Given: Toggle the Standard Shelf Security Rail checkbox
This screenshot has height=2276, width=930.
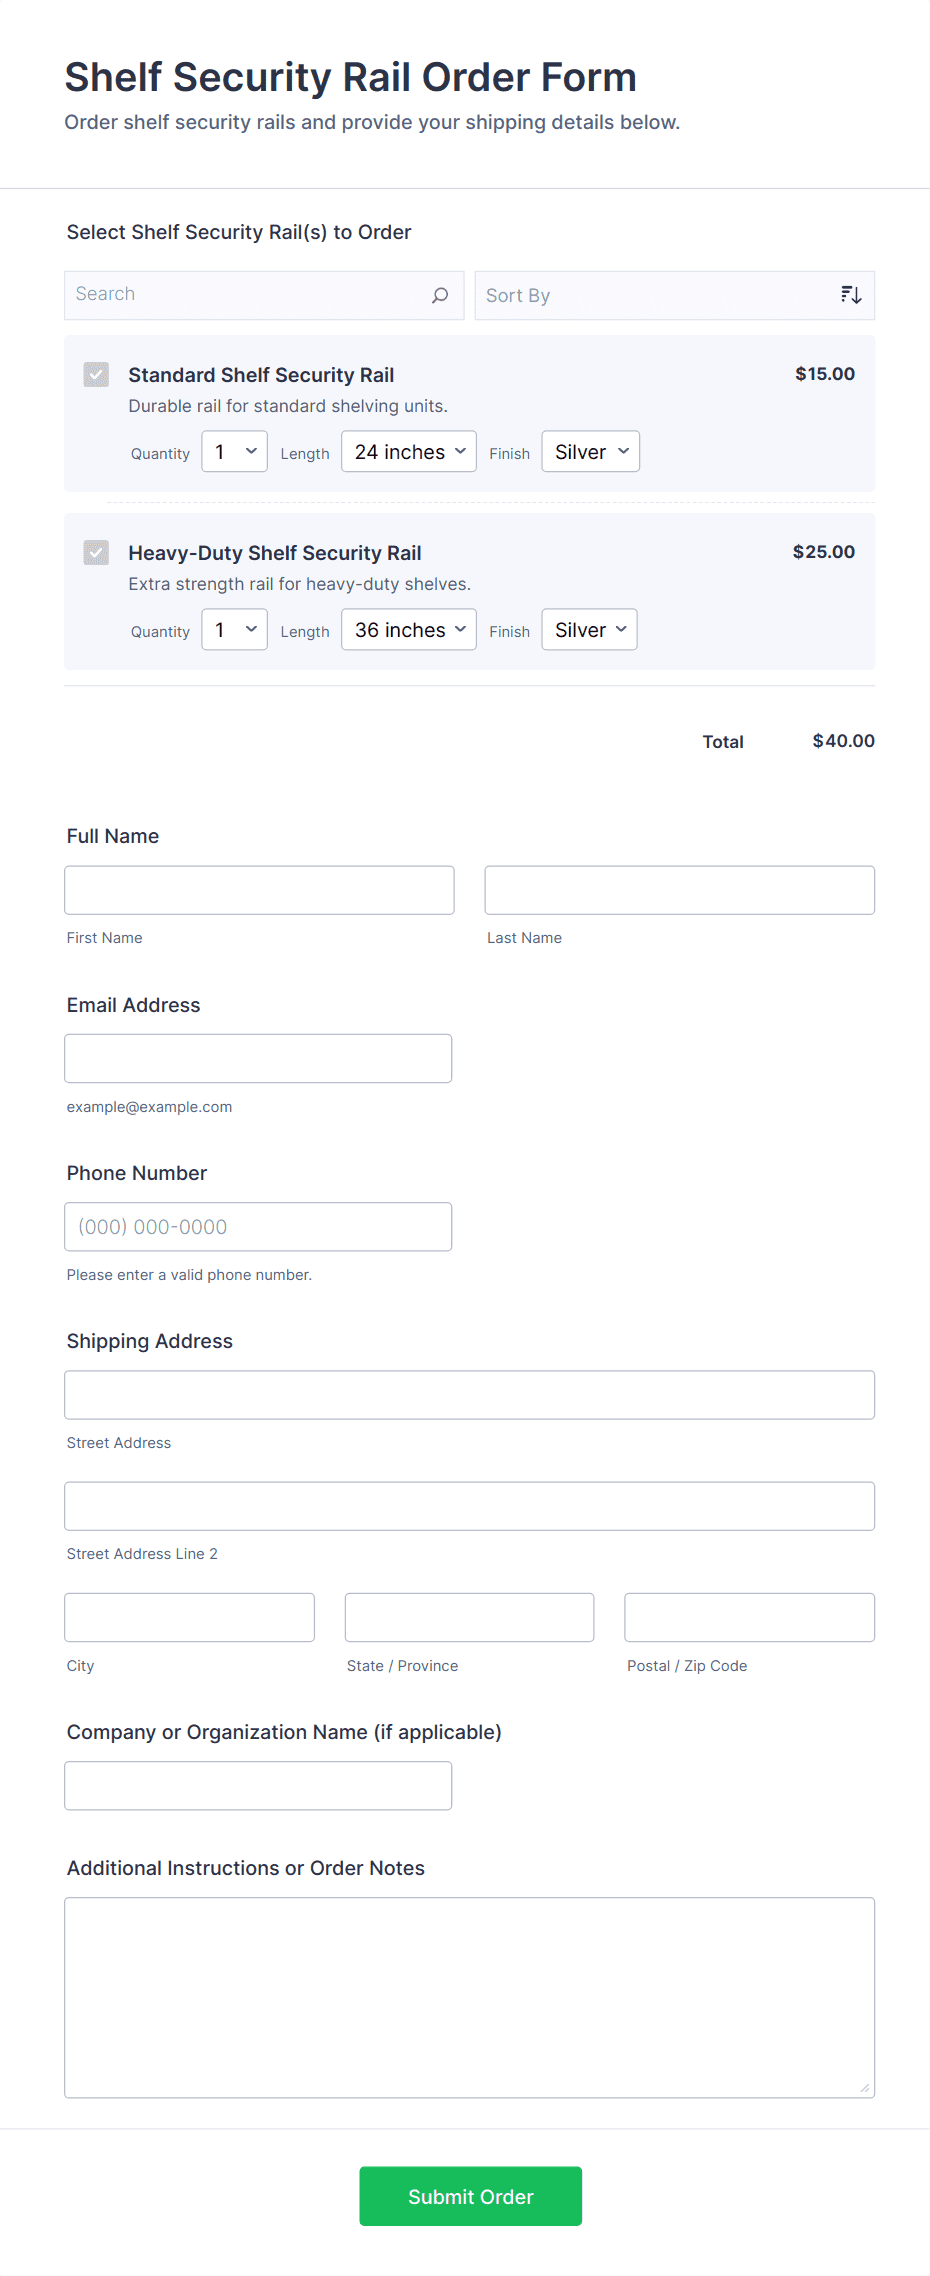Looking at the screenshot, I should coord(95,374).
